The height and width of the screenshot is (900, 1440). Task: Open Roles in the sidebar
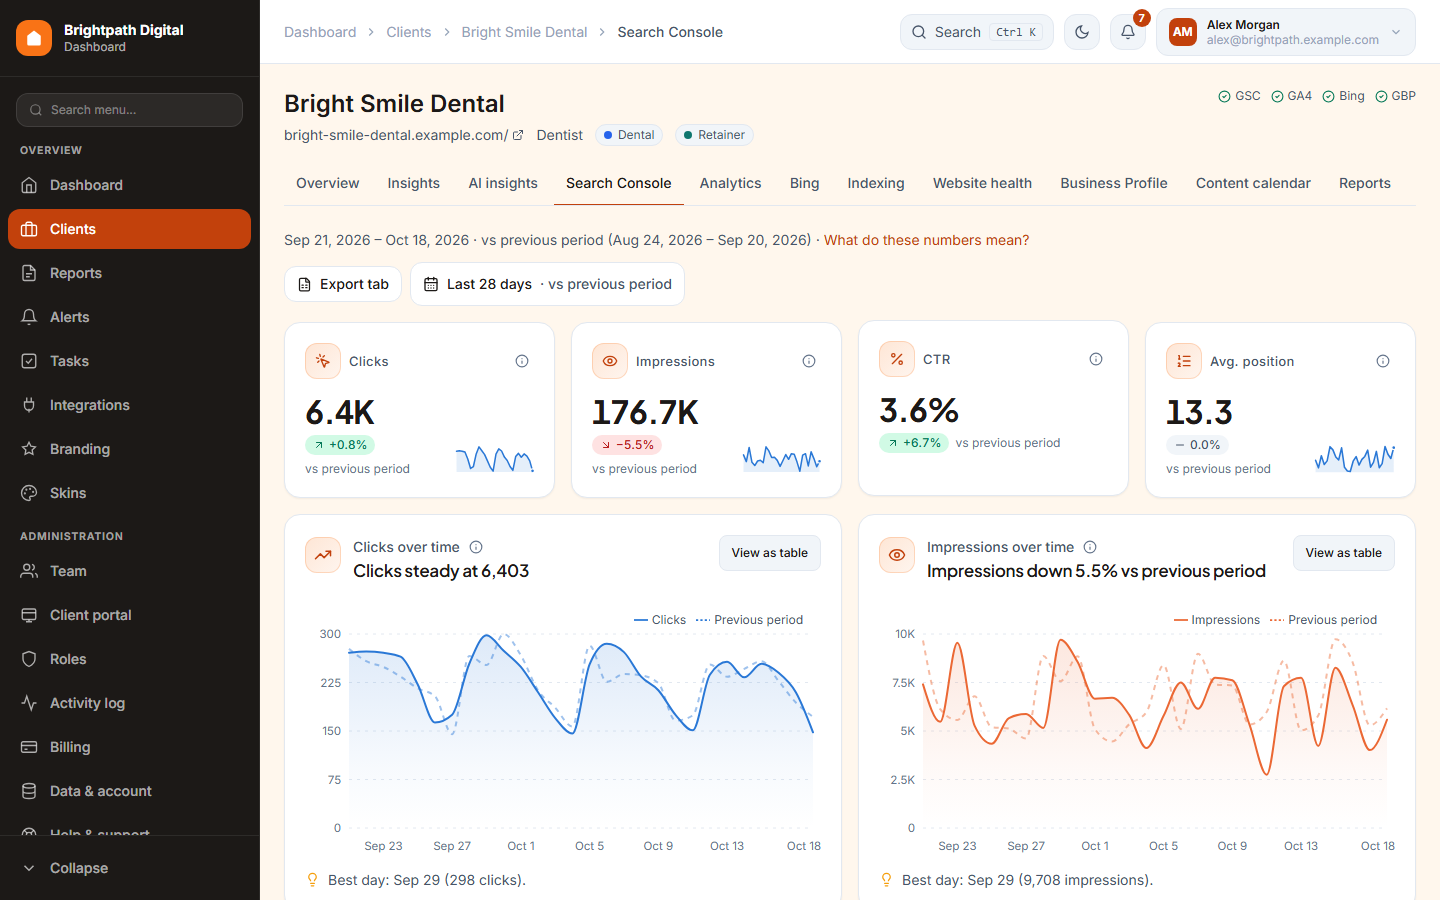tap(129, 659)
